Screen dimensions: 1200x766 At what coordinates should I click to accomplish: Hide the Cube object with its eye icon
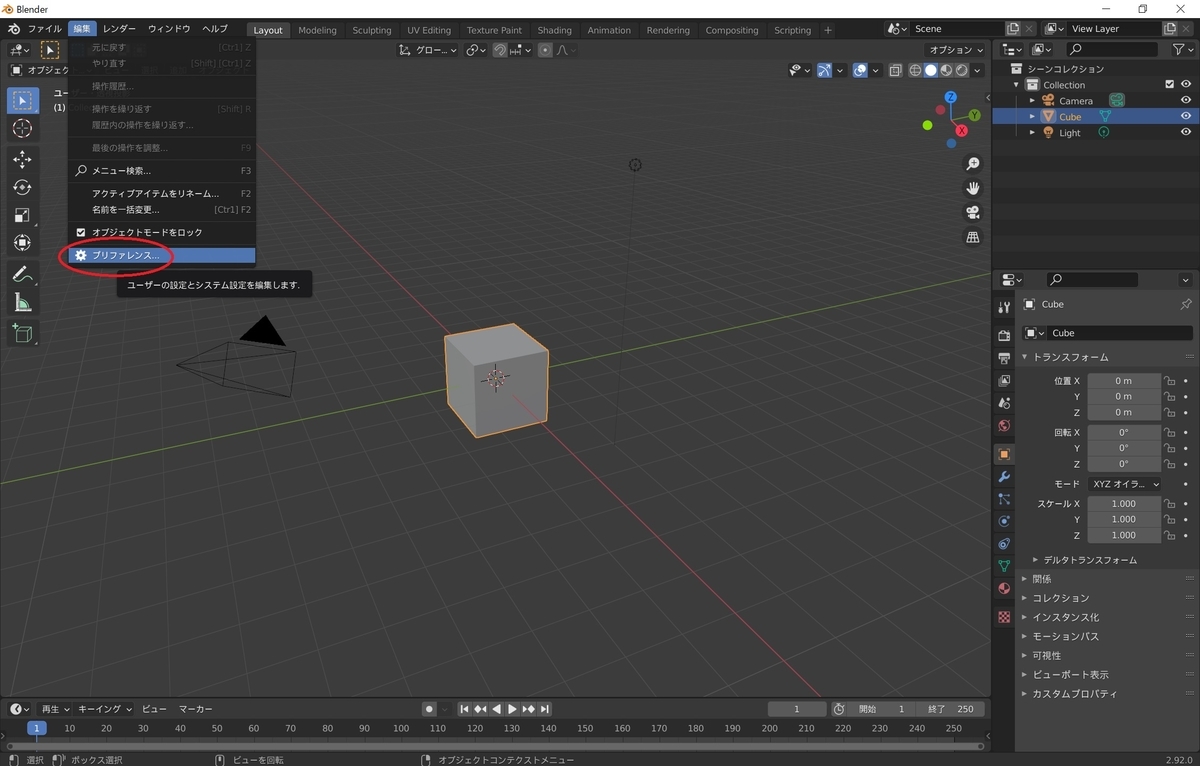tap(1186, 117)
